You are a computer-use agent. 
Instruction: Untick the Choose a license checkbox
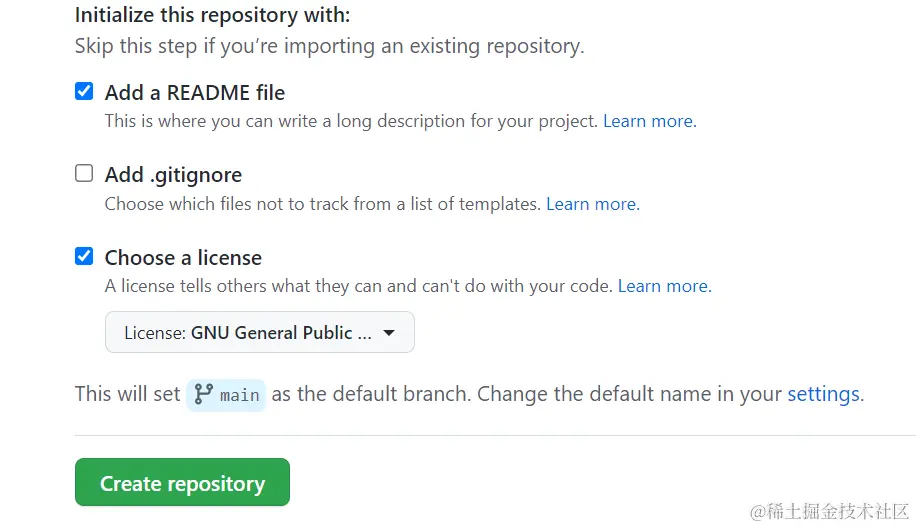(x=84, y=256)
